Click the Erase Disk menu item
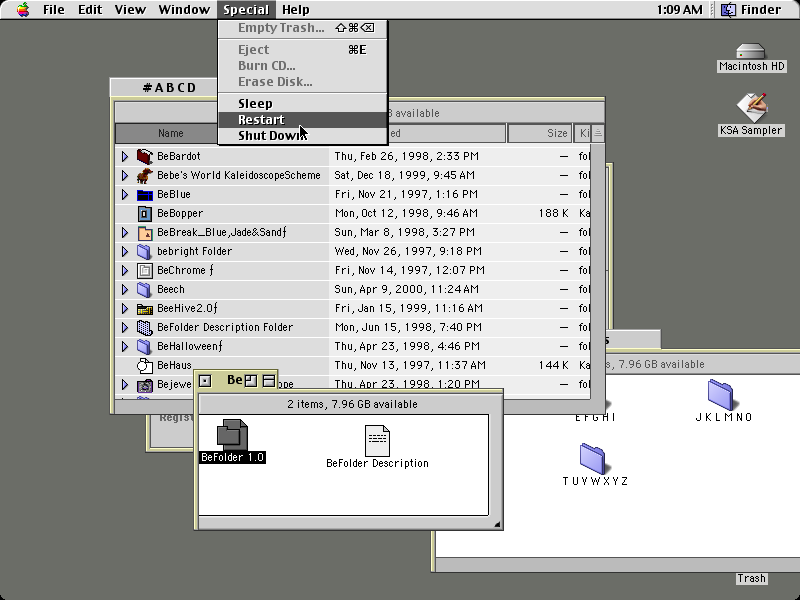 [x=303, y=82]
